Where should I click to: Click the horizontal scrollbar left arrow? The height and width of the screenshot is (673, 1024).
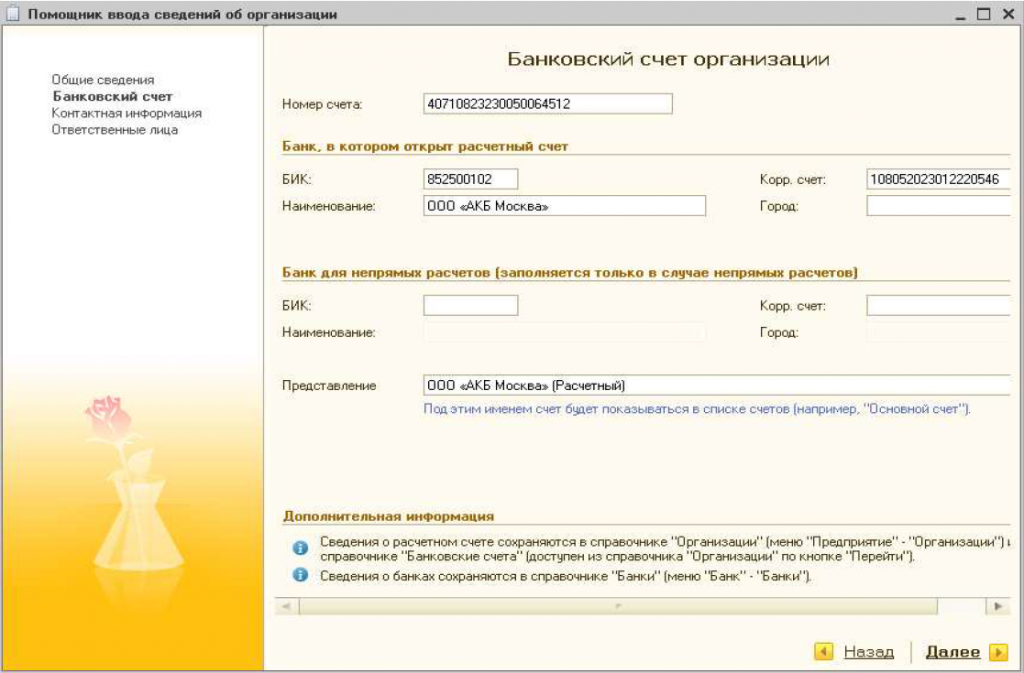286,606
